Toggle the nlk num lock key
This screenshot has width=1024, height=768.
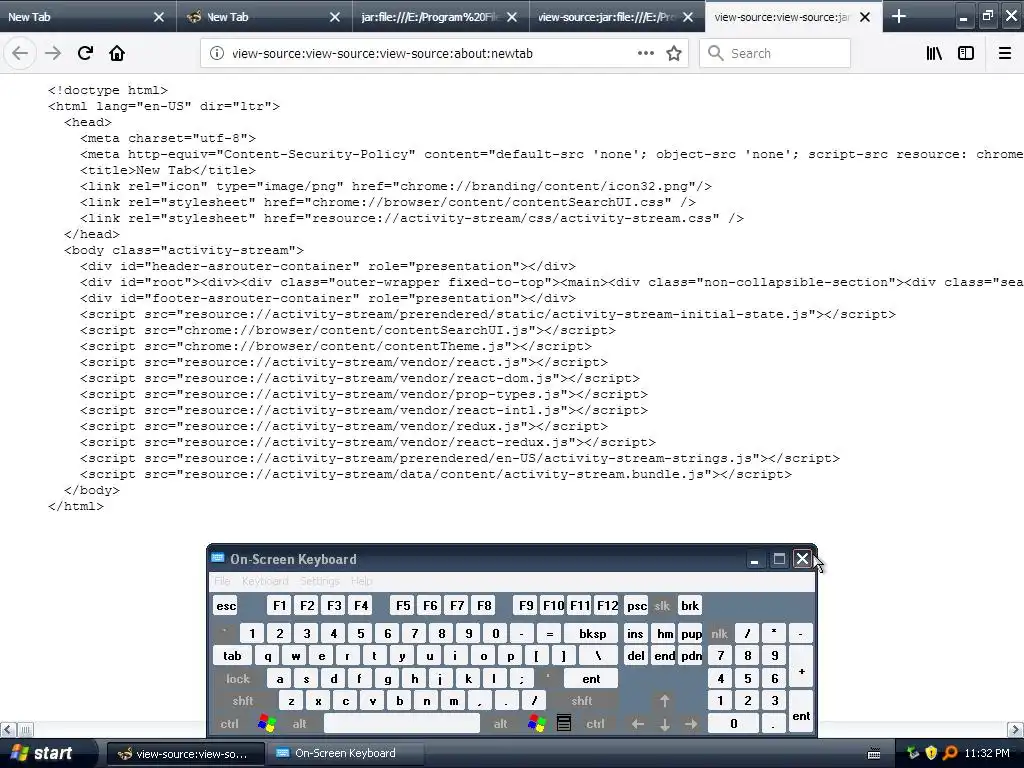(719, 633)
